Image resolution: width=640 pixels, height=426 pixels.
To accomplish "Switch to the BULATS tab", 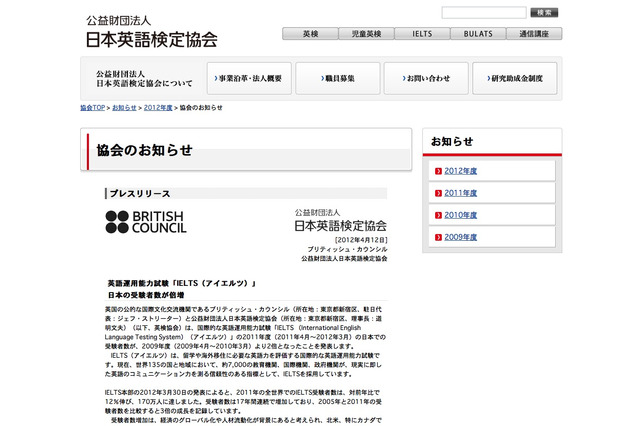I will pyautogui.click(x=478, y=34).
